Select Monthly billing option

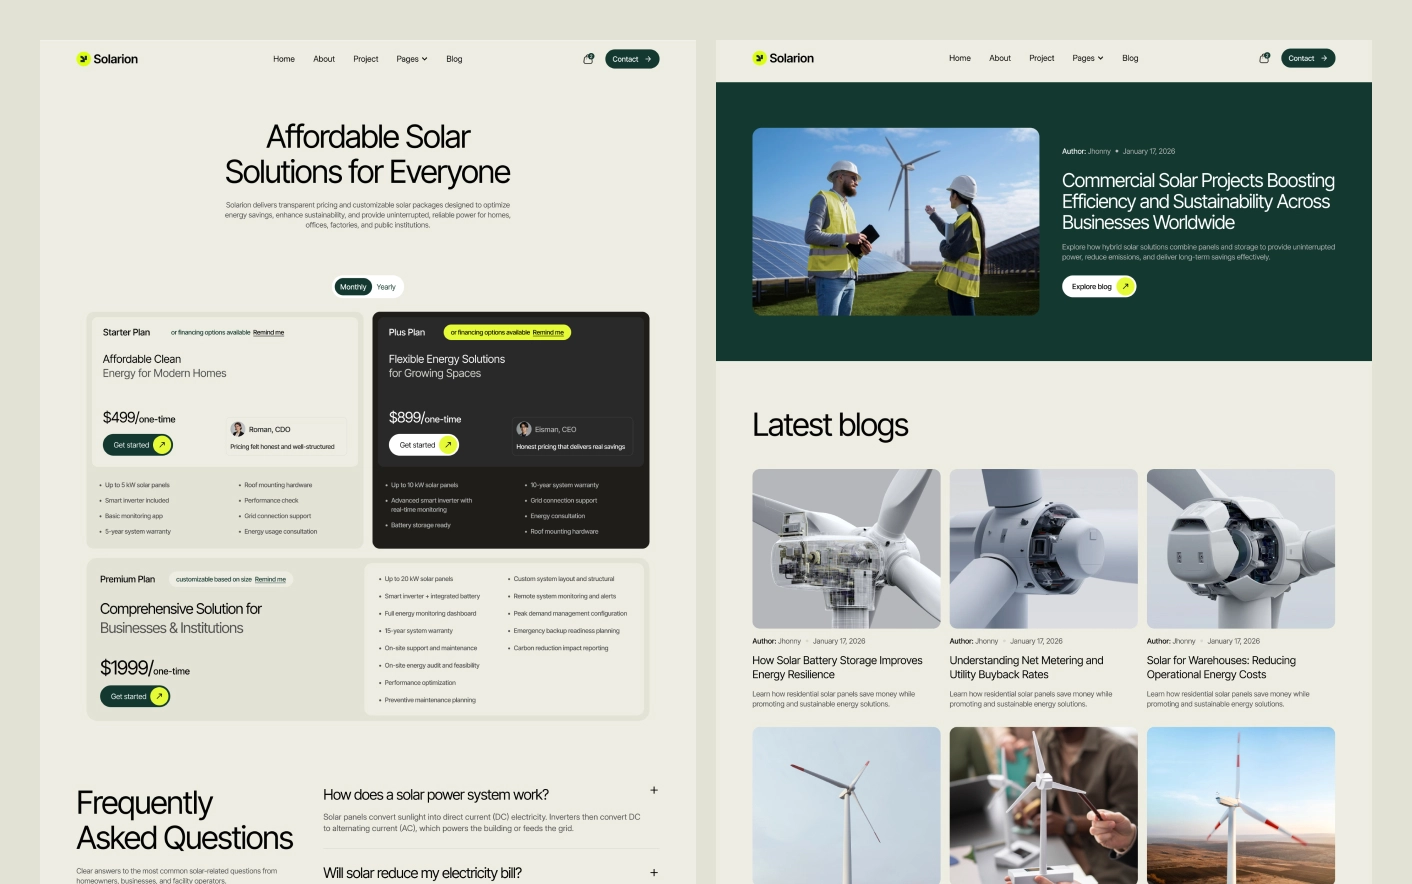point(352,287)
